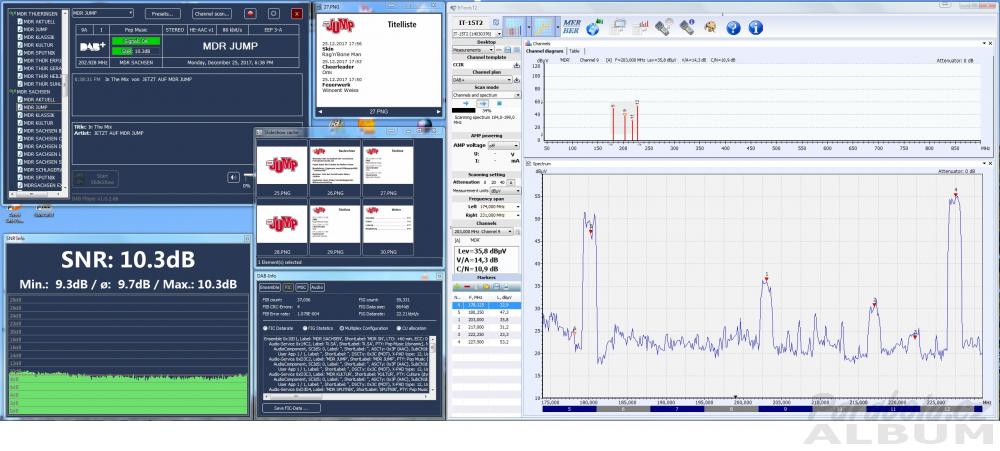Remove a marker with the red minus icon
1000x451 pixels.
click(x=467, y=287)
